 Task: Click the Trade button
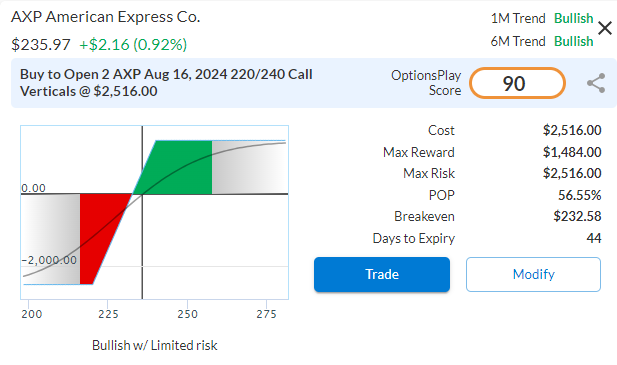pyautogui.click(x=382, y=274)
